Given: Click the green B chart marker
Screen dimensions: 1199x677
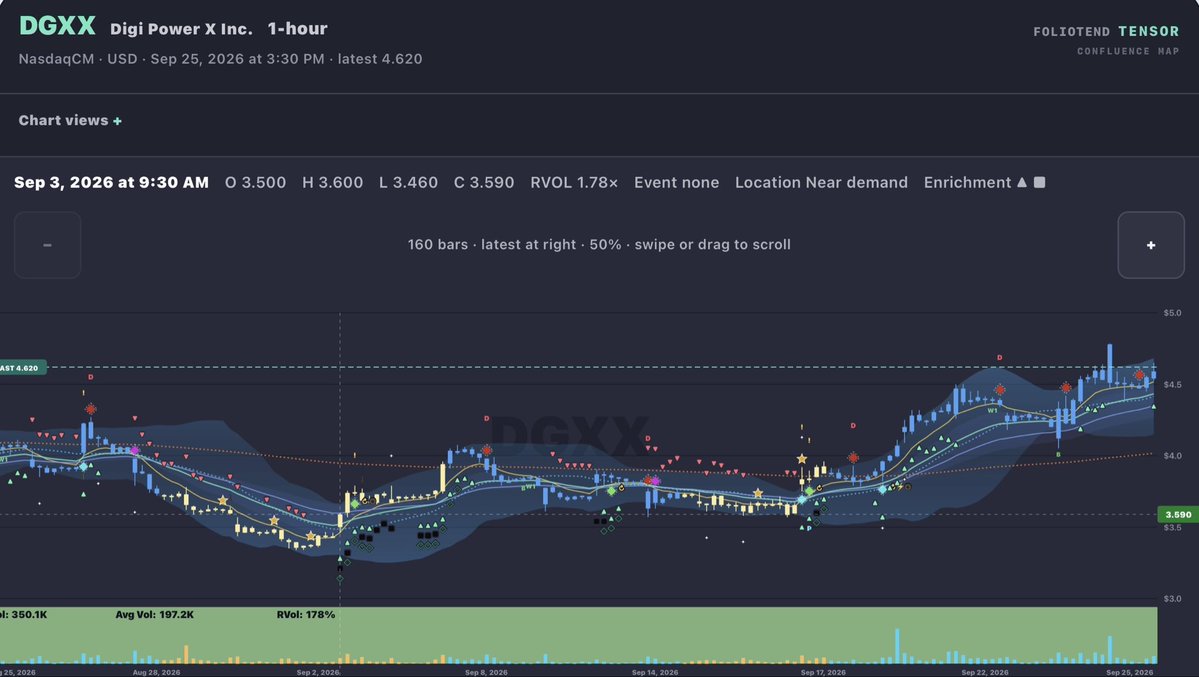Looking at the screenshot, I should pyautogui.click(x=1058, y=454).
